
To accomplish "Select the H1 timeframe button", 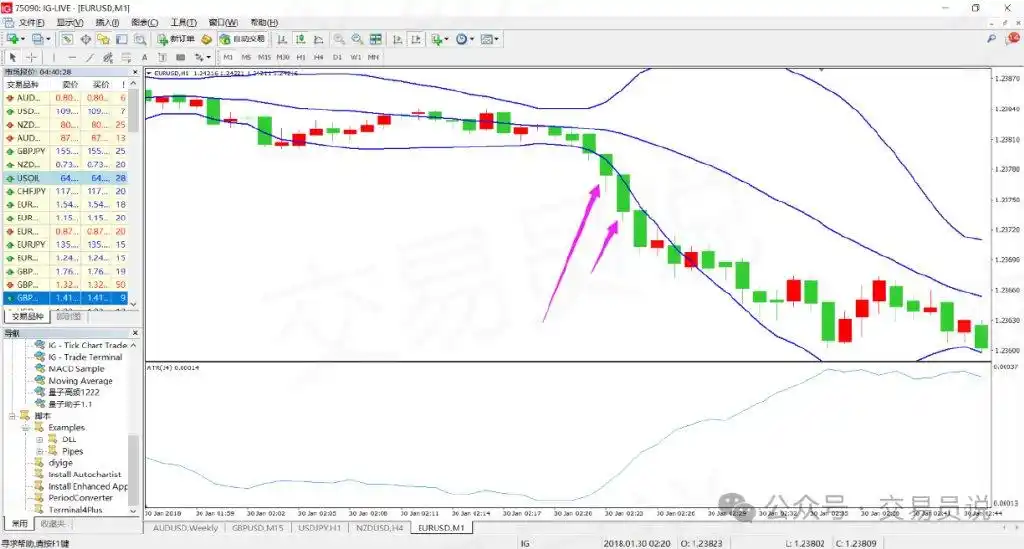I will click(302, 57).
